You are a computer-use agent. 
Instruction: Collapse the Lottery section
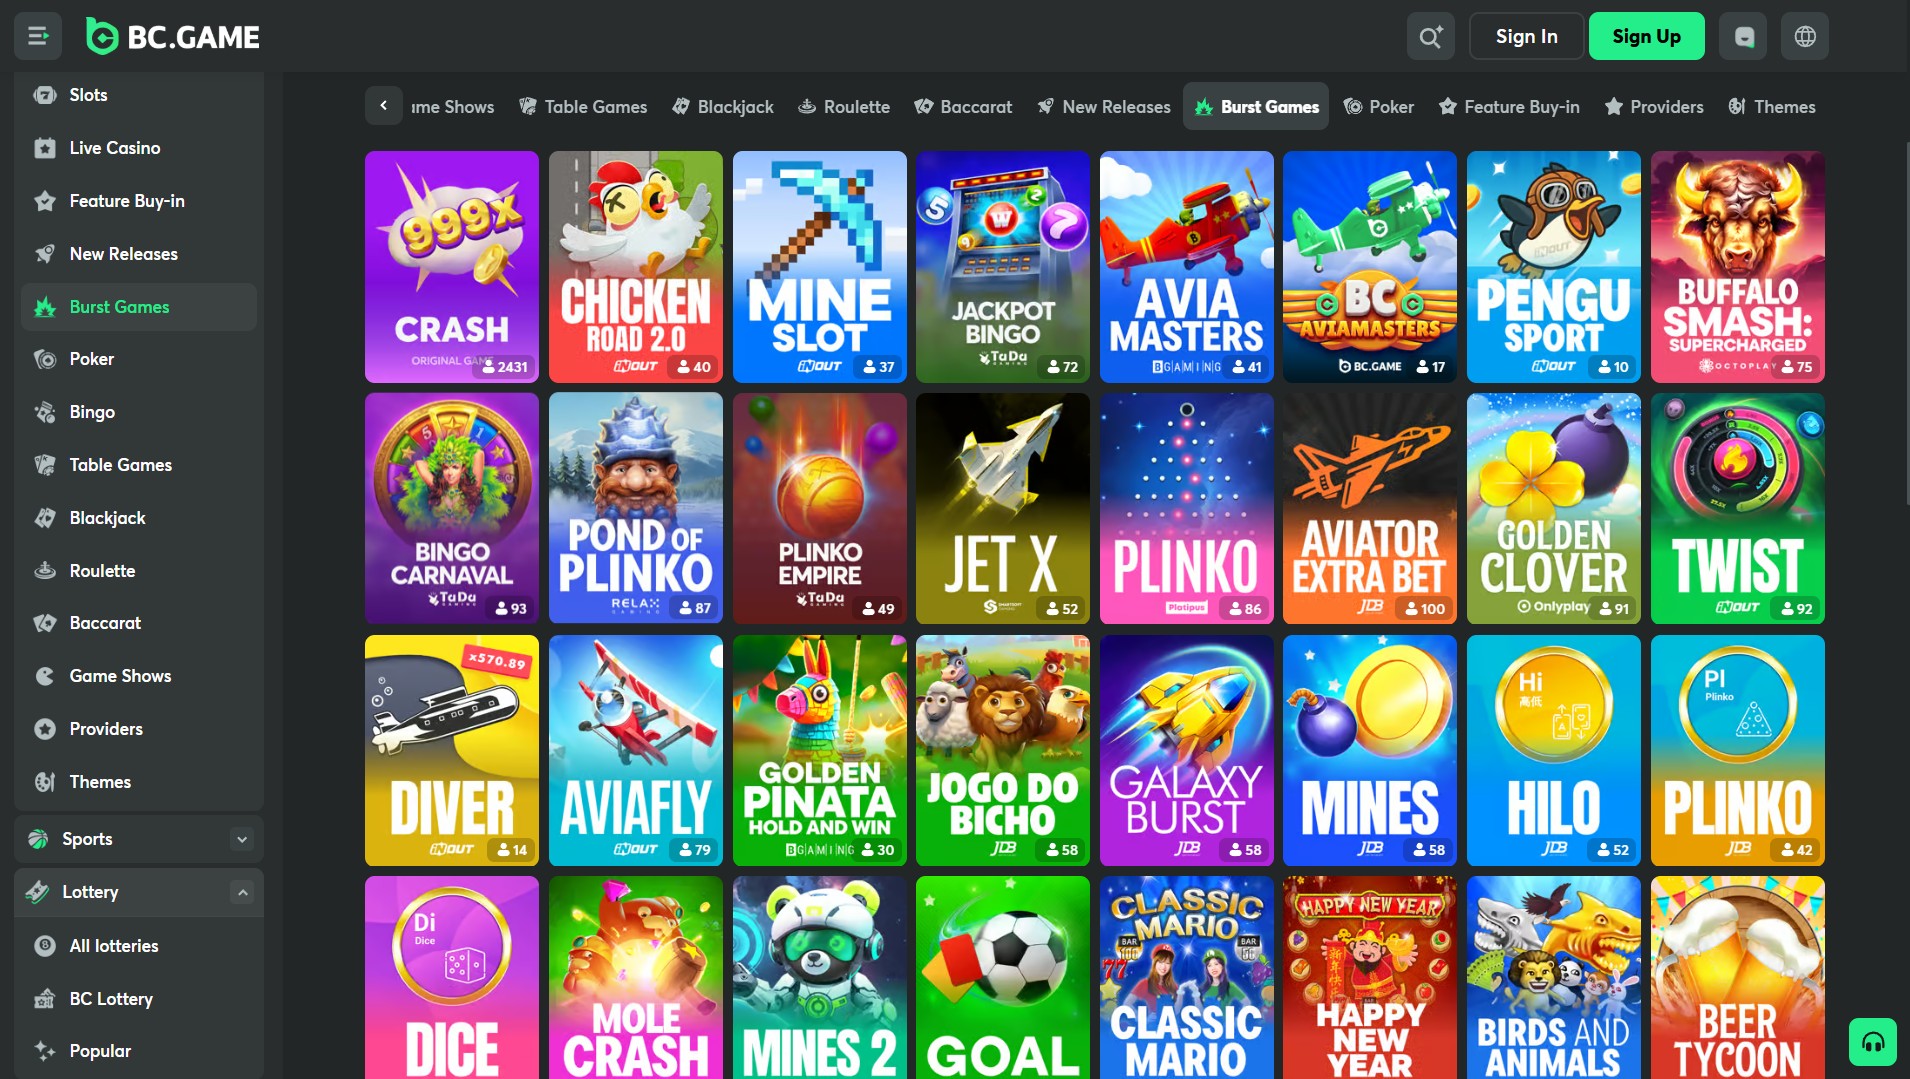(x=240, y=891)
